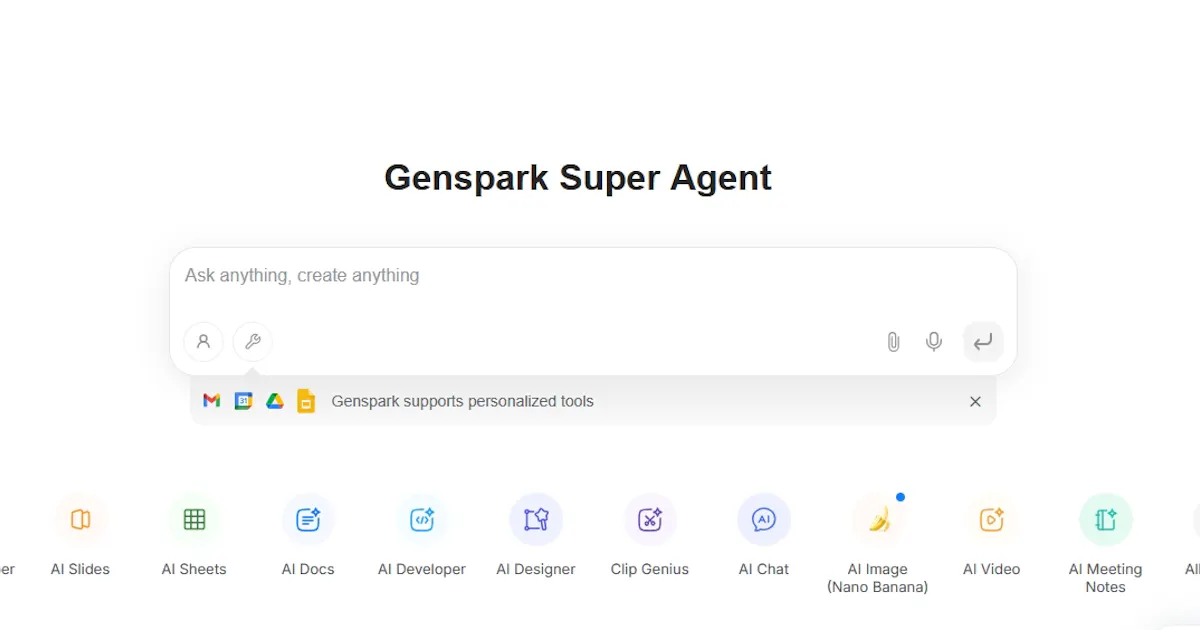Screen dimensions: 1200x630
Task: Open the AI Docs tool icon
Action: pos(308,519)
